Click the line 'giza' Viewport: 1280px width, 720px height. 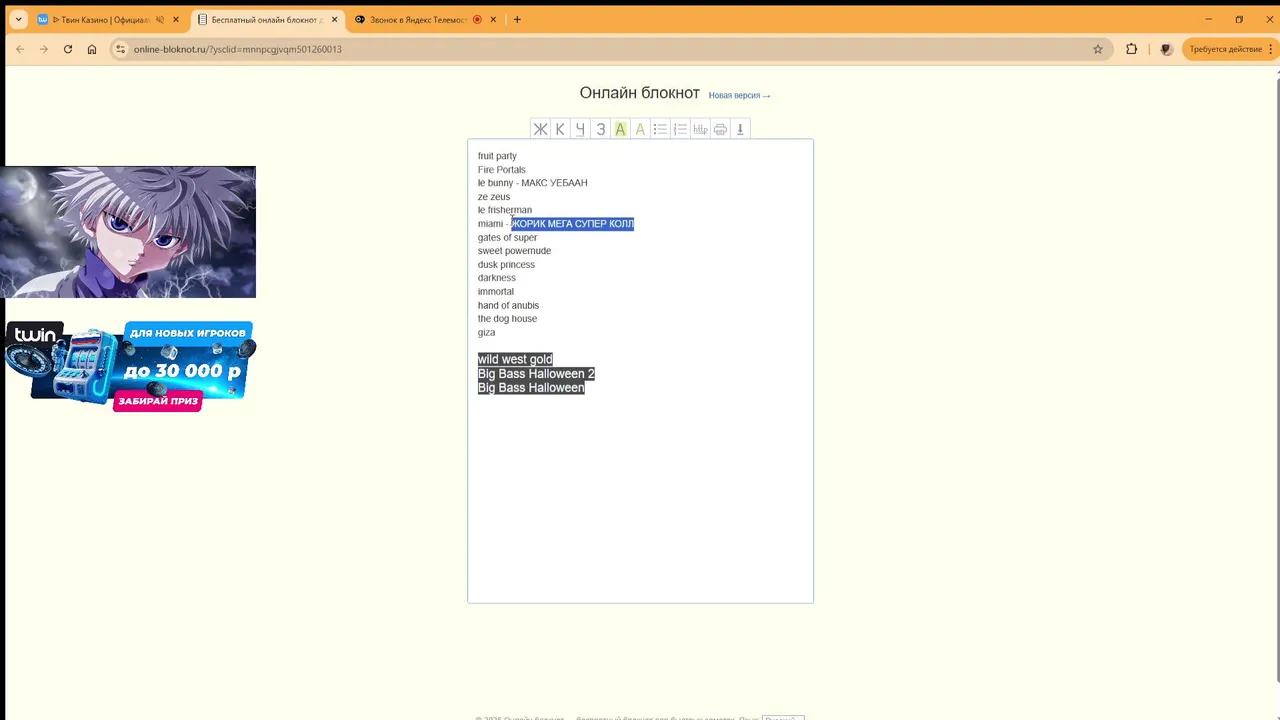point(486,332)
